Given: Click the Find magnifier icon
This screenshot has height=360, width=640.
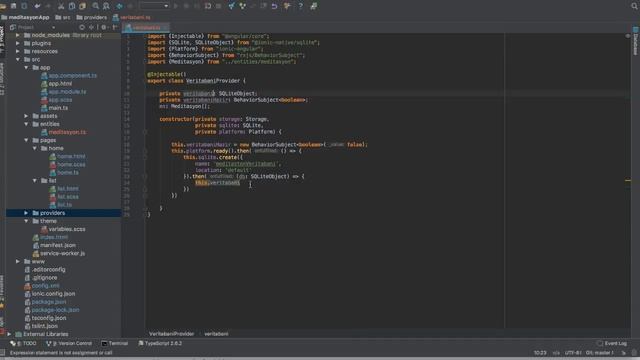Looking at the screenshot, I should point(96,6).
